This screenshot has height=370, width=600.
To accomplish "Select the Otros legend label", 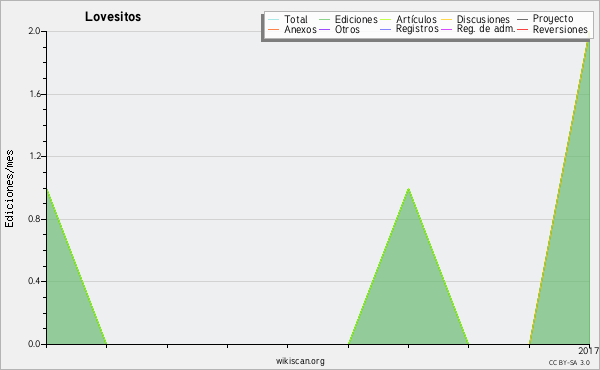I will [347, 29].
